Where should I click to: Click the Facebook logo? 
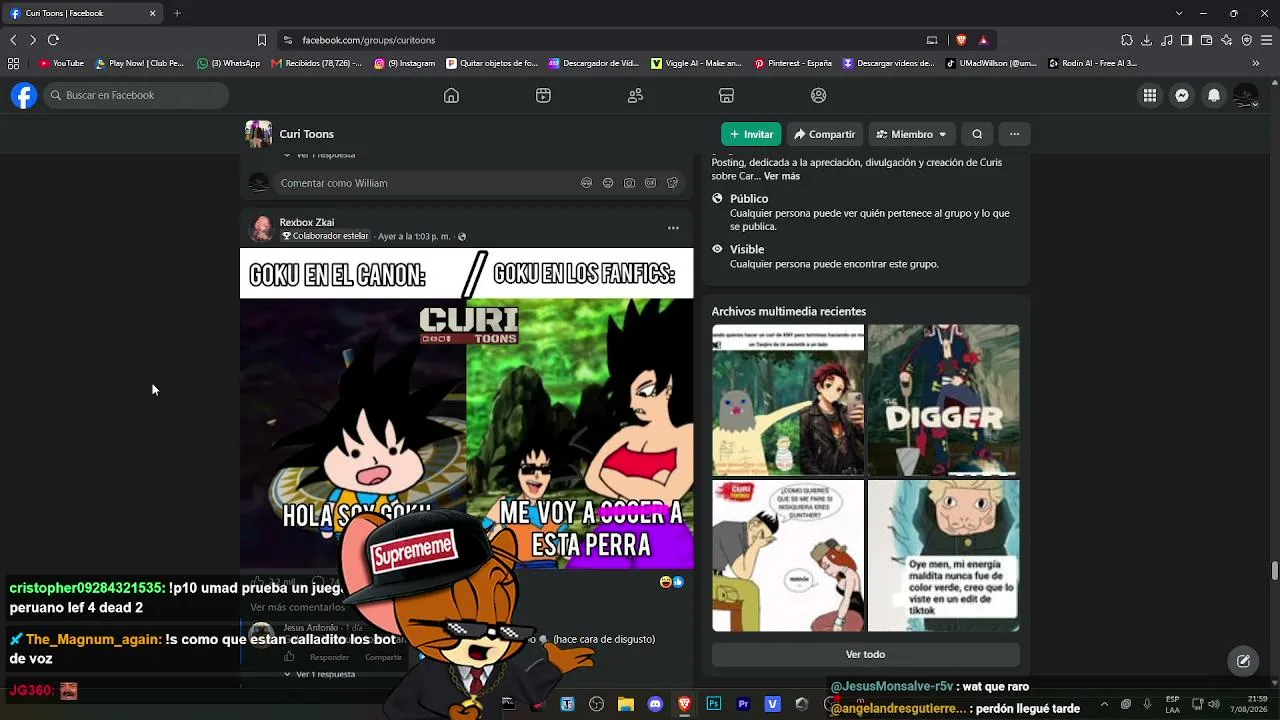point(24,95)
